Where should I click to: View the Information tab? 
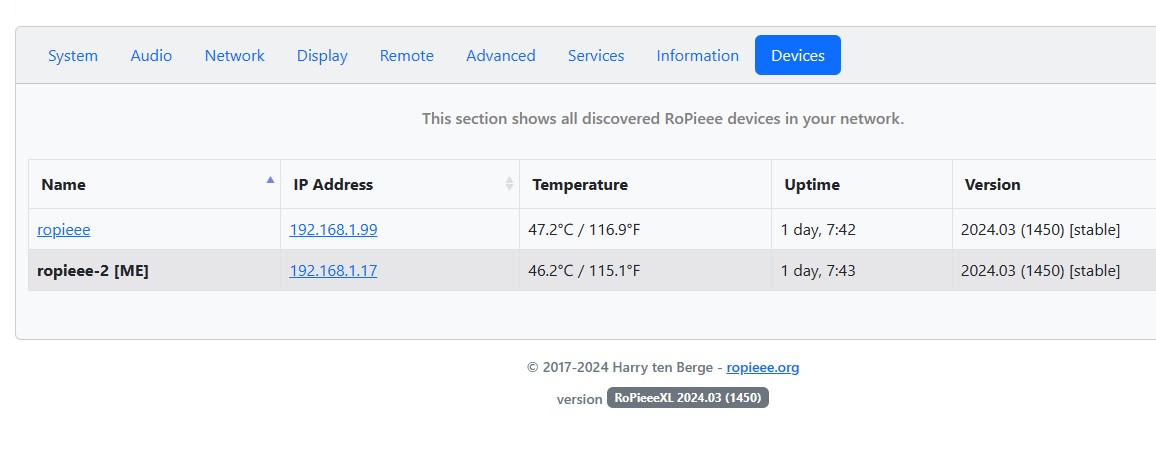(x=697, y=55)
